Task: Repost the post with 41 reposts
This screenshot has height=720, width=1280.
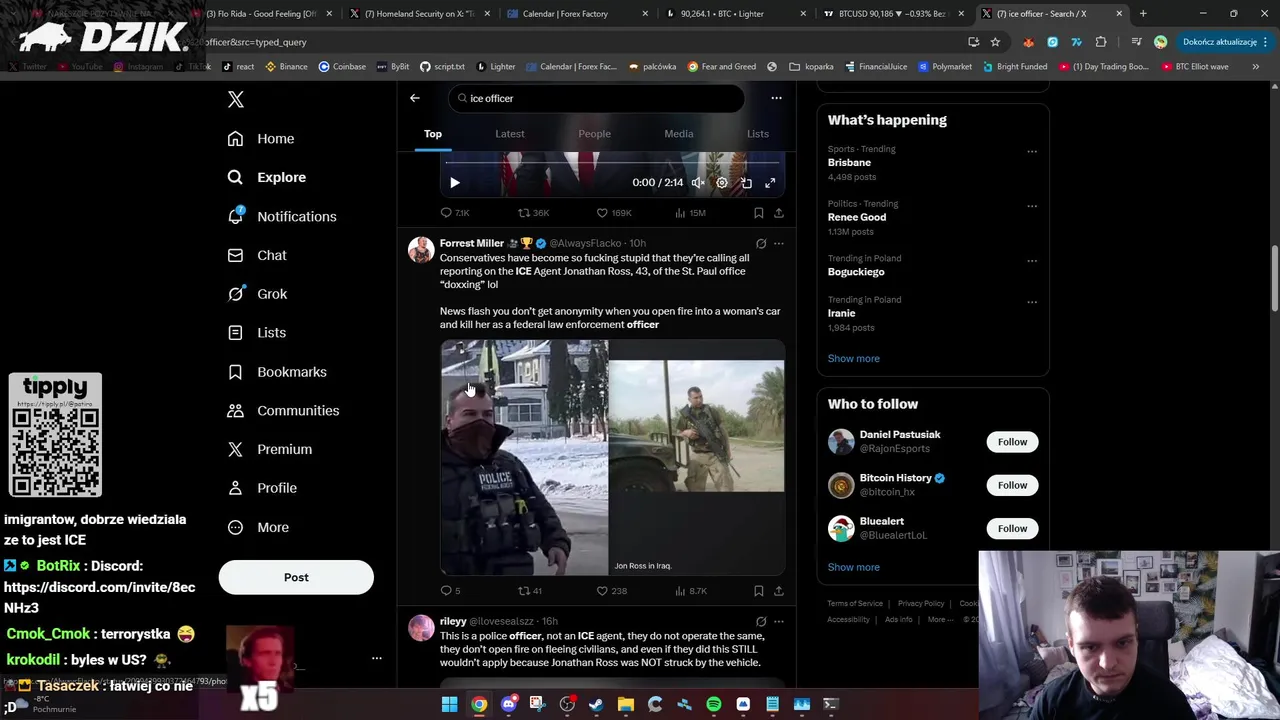Action: 530,591
